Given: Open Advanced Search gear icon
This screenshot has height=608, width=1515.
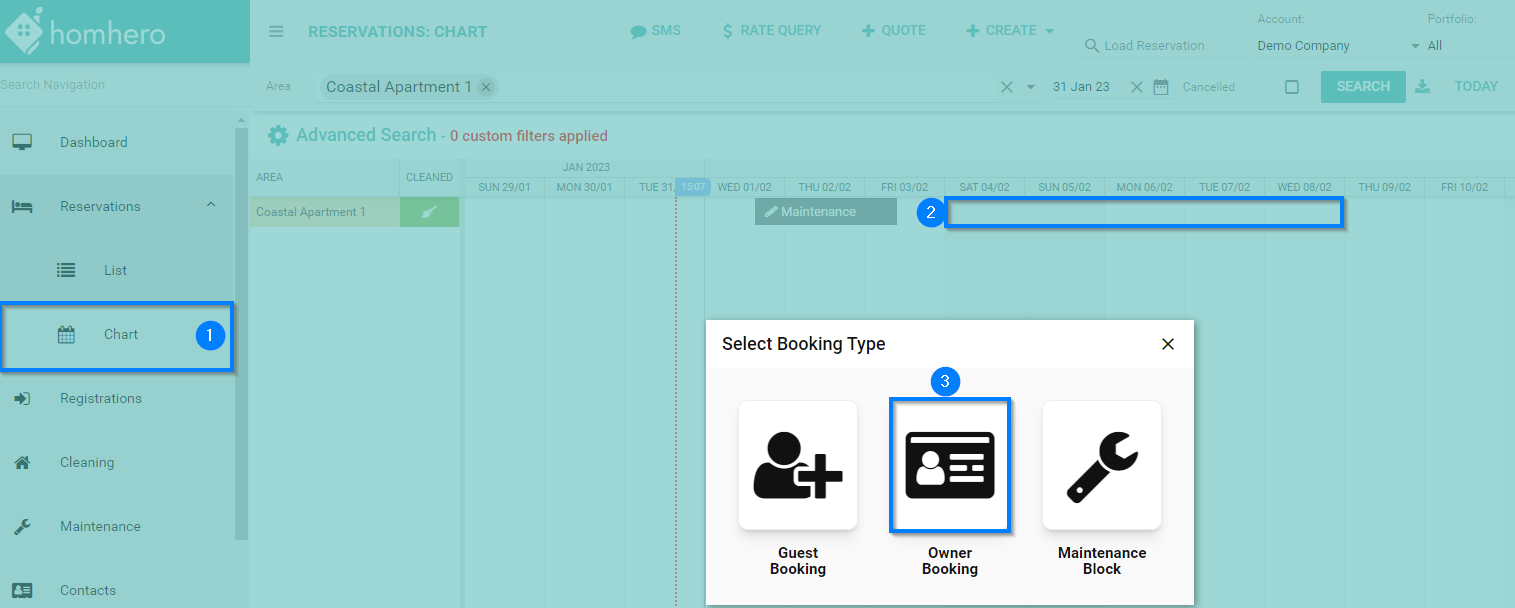Looking at the screenshot, I should [278, 136].
